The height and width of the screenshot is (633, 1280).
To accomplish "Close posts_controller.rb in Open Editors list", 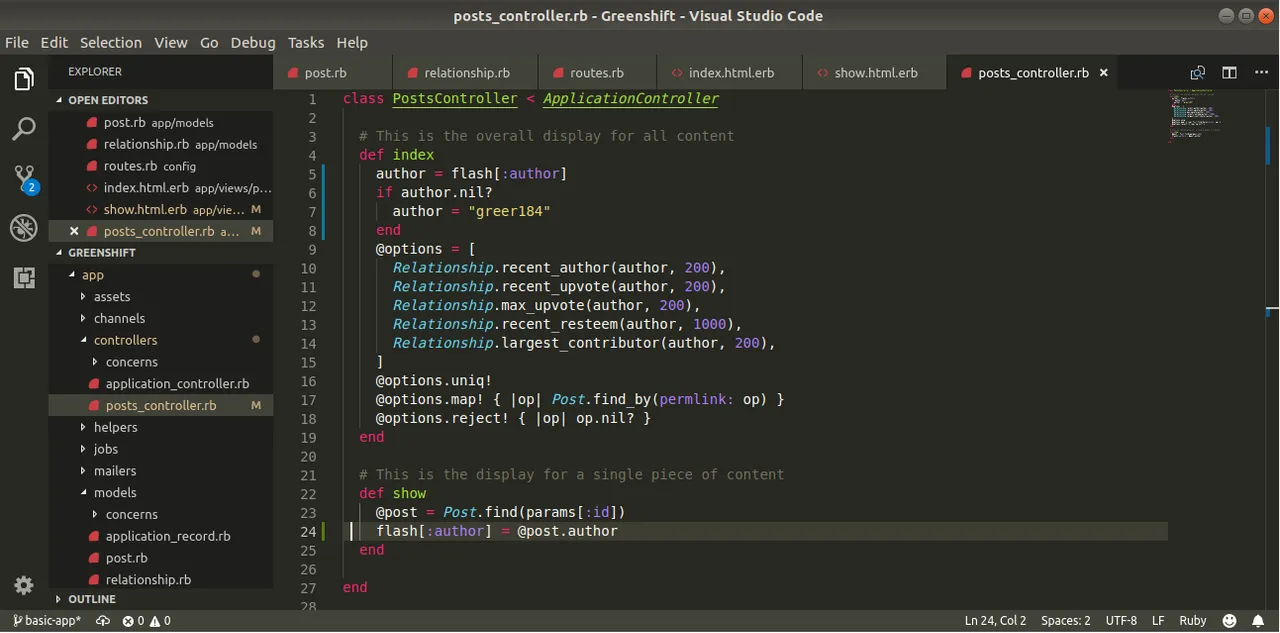I will (74, 231).
